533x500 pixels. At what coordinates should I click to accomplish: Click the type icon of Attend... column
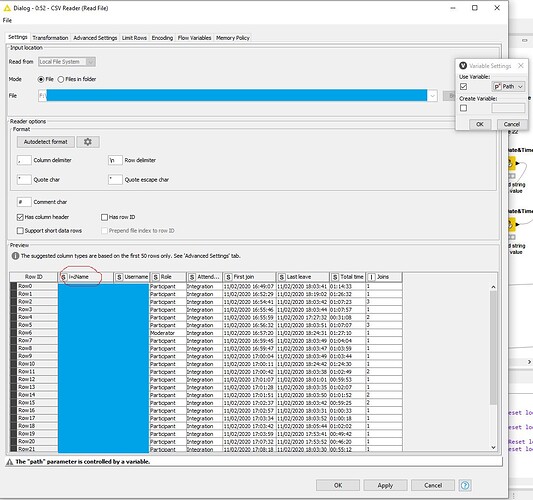[x=192, y=277]
